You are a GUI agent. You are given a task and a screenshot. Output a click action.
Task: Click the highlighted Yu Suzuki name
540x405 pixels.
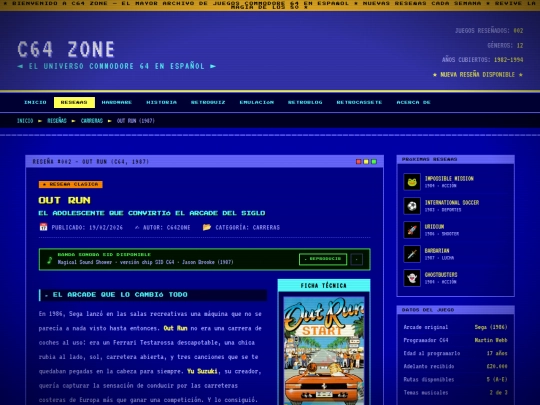click(x=202, y=371)
